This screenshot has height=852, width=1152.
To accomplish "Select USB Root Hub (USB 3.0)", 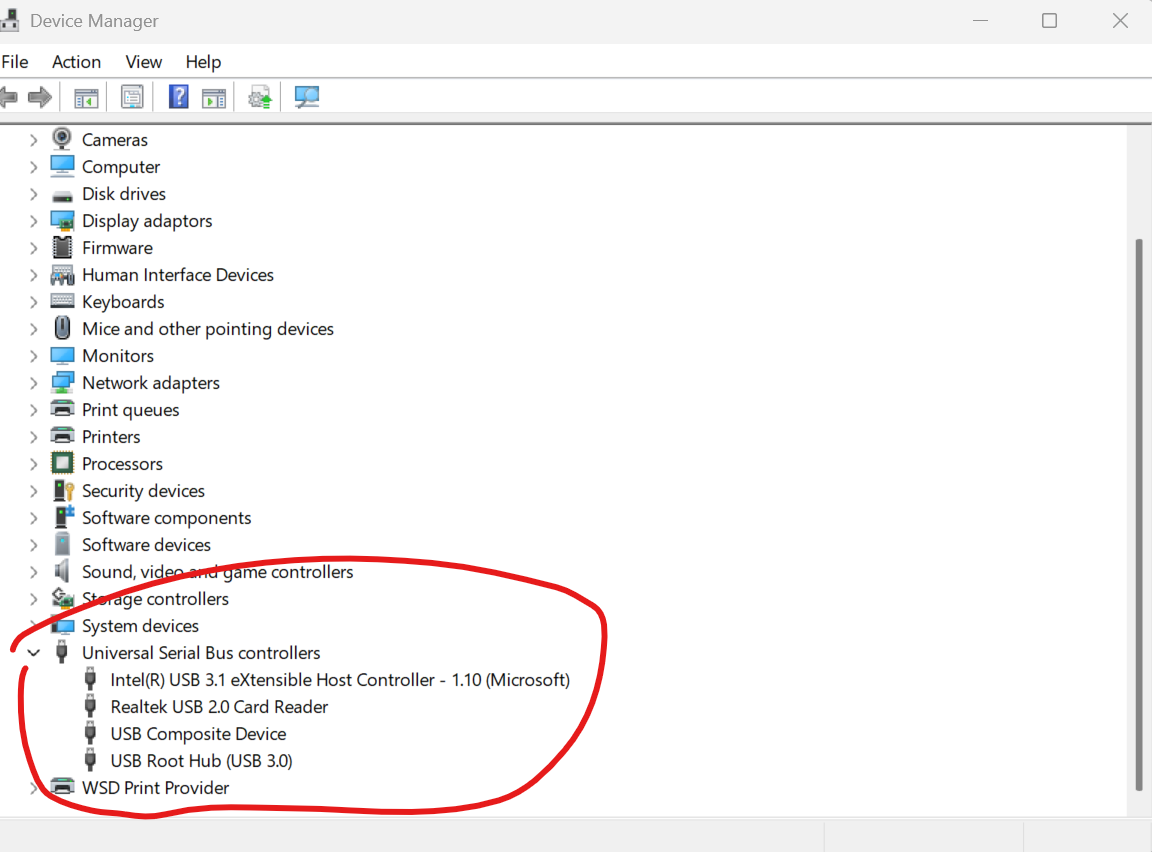I will point(200,760).
